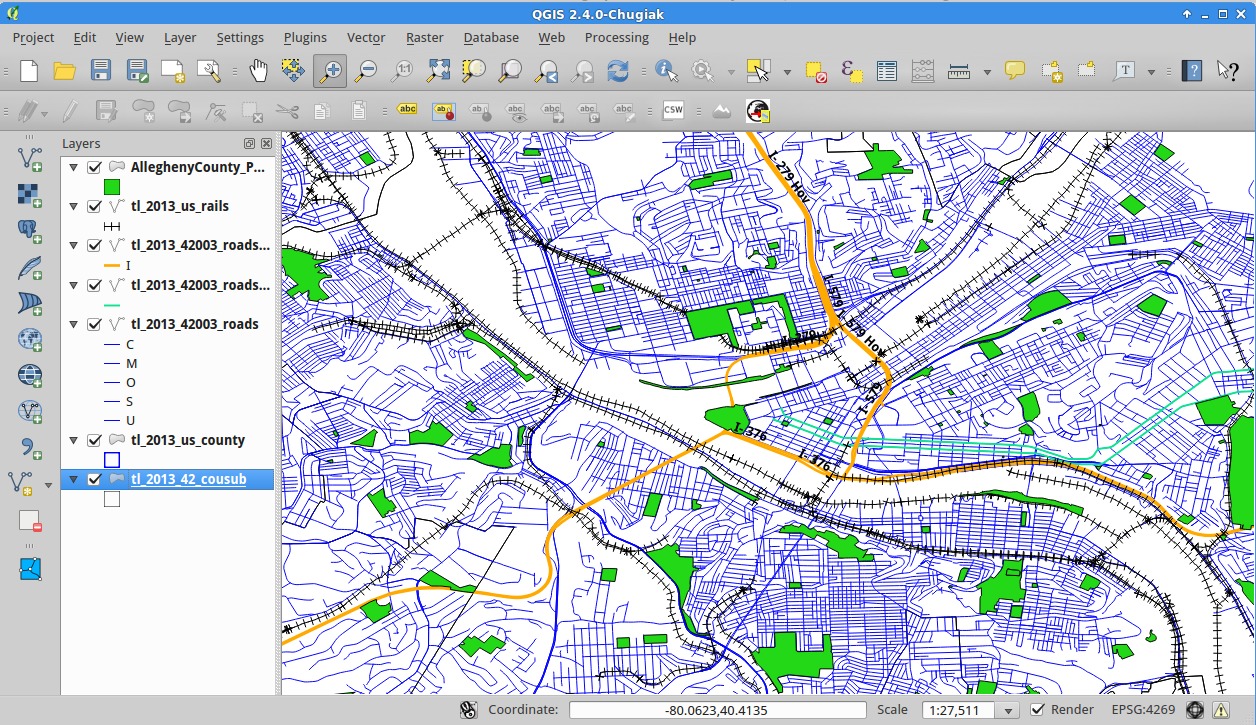This screenshot has width=1256, height=725.
Task: Open the Scale dropdown arrow
Action: [x=1009, y=710]
